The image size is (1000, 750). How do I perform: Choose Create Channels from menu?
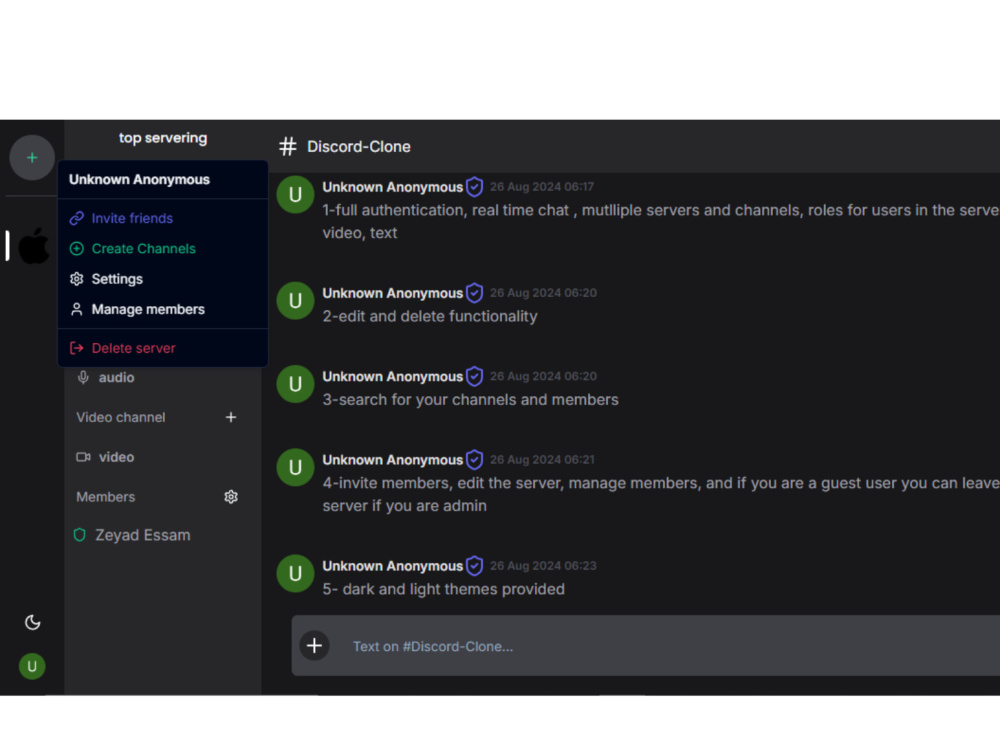[x=163, y=249]
